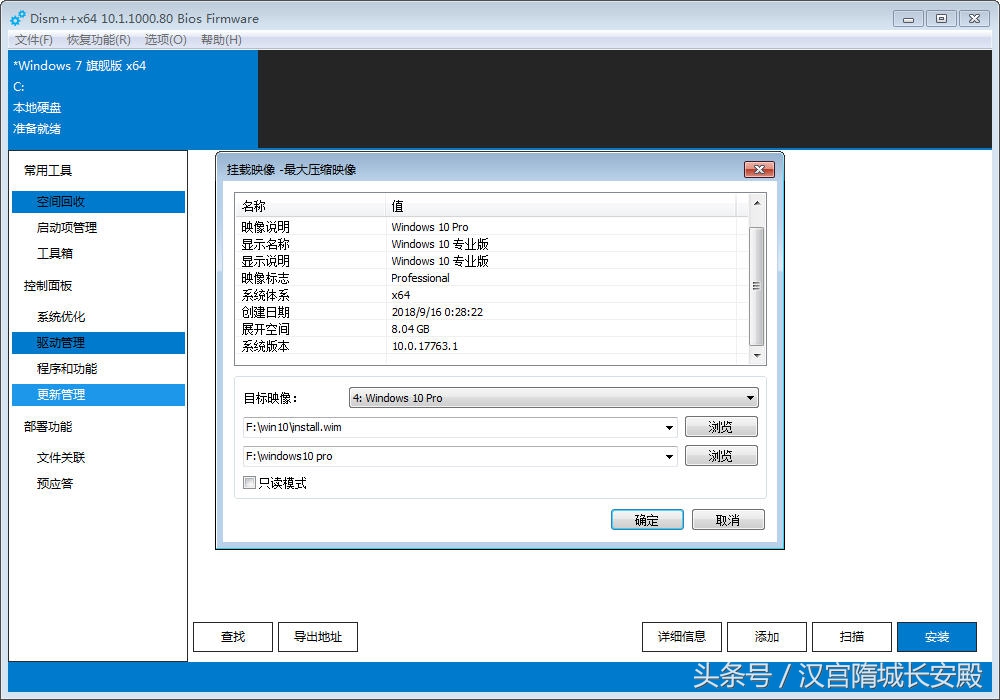
Task: Open 启动项管理 in the sidebar
Action: tap(98, 228)
